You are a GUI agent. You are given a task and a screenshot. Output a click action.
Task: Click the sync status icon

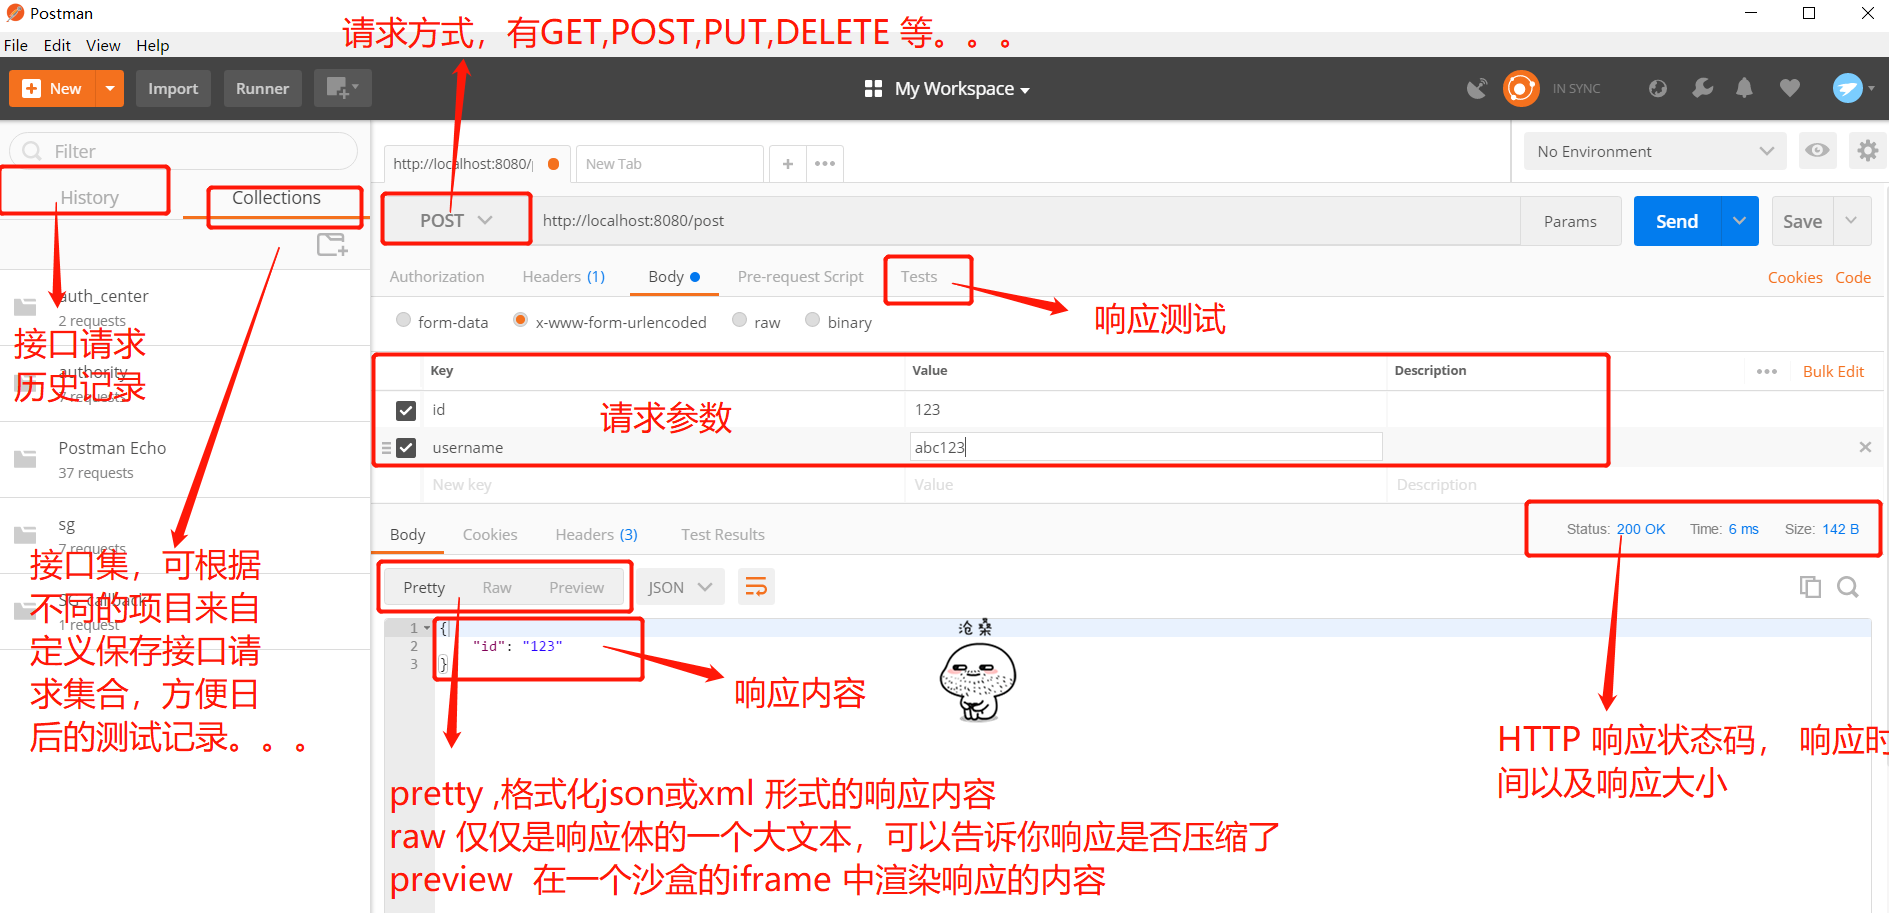(x=1521, y=88)
